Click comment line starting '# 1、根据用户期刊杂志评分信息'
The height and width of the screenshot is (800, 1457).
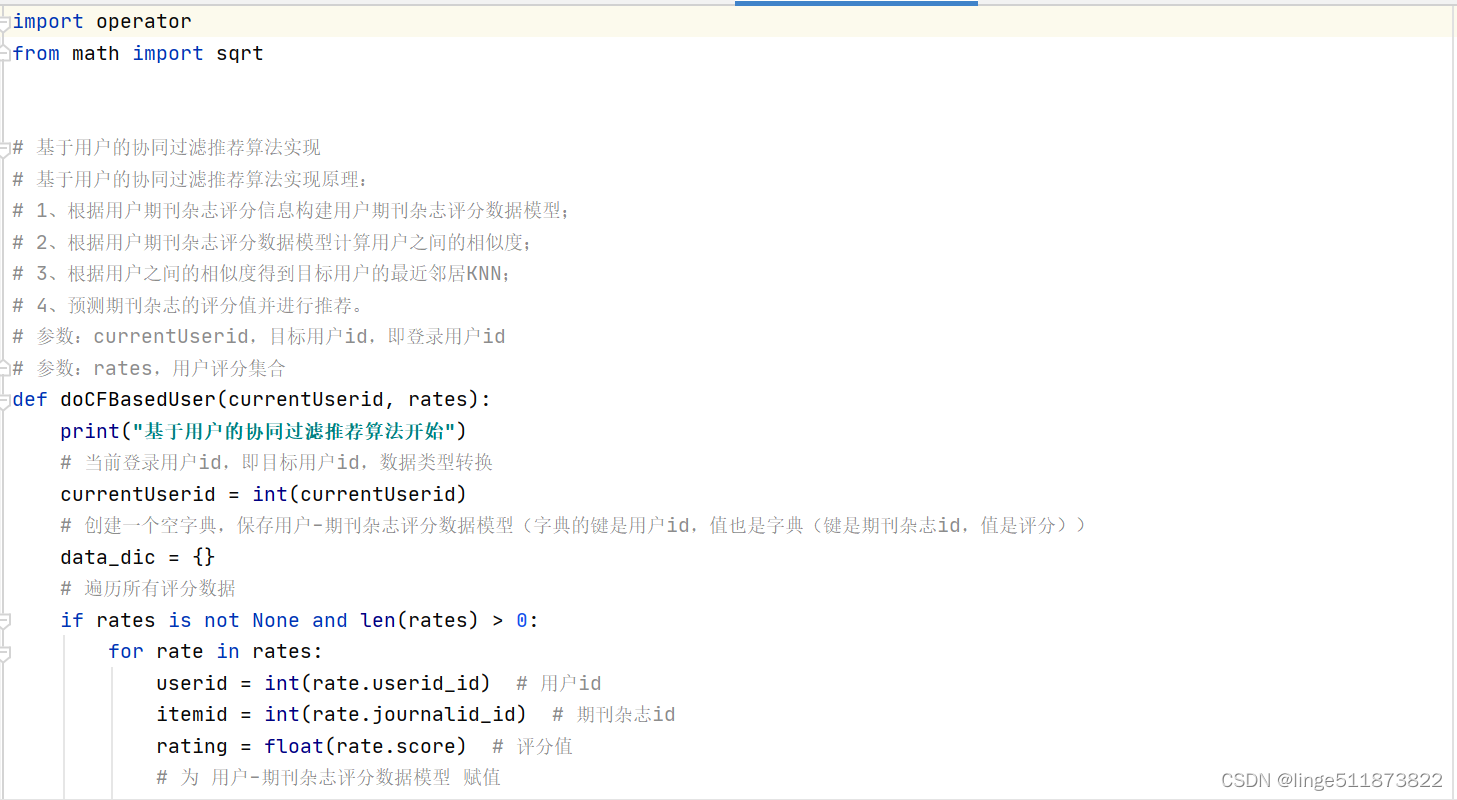tap(291, 211)
